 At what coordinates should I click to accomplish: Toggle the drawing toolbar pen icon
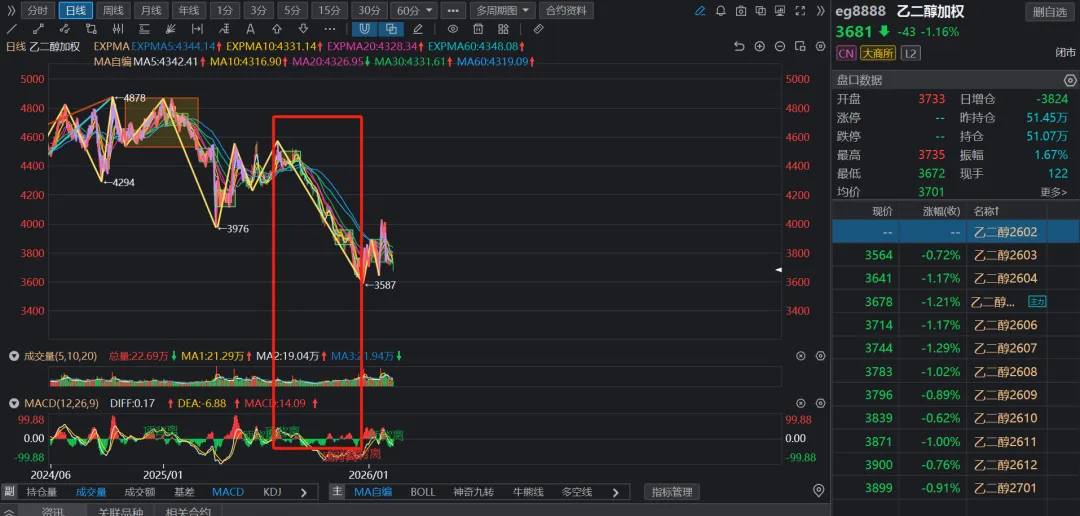coord(700,10)
